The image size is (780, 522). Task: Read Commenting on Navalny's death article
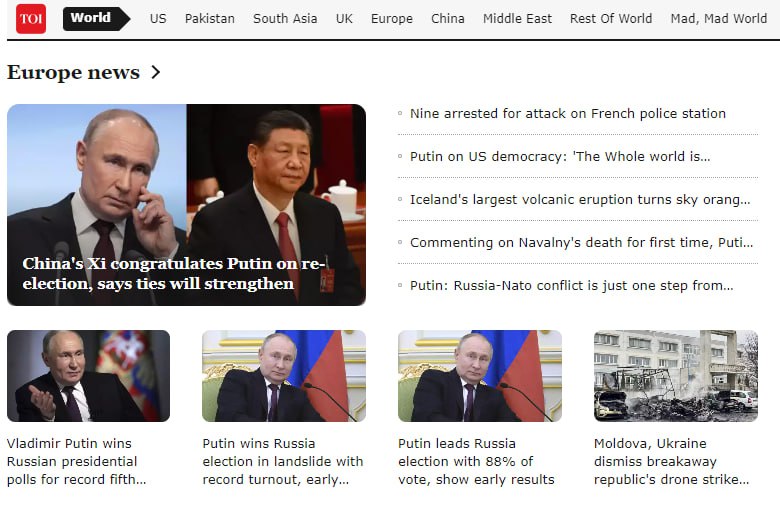click(582, 242)
